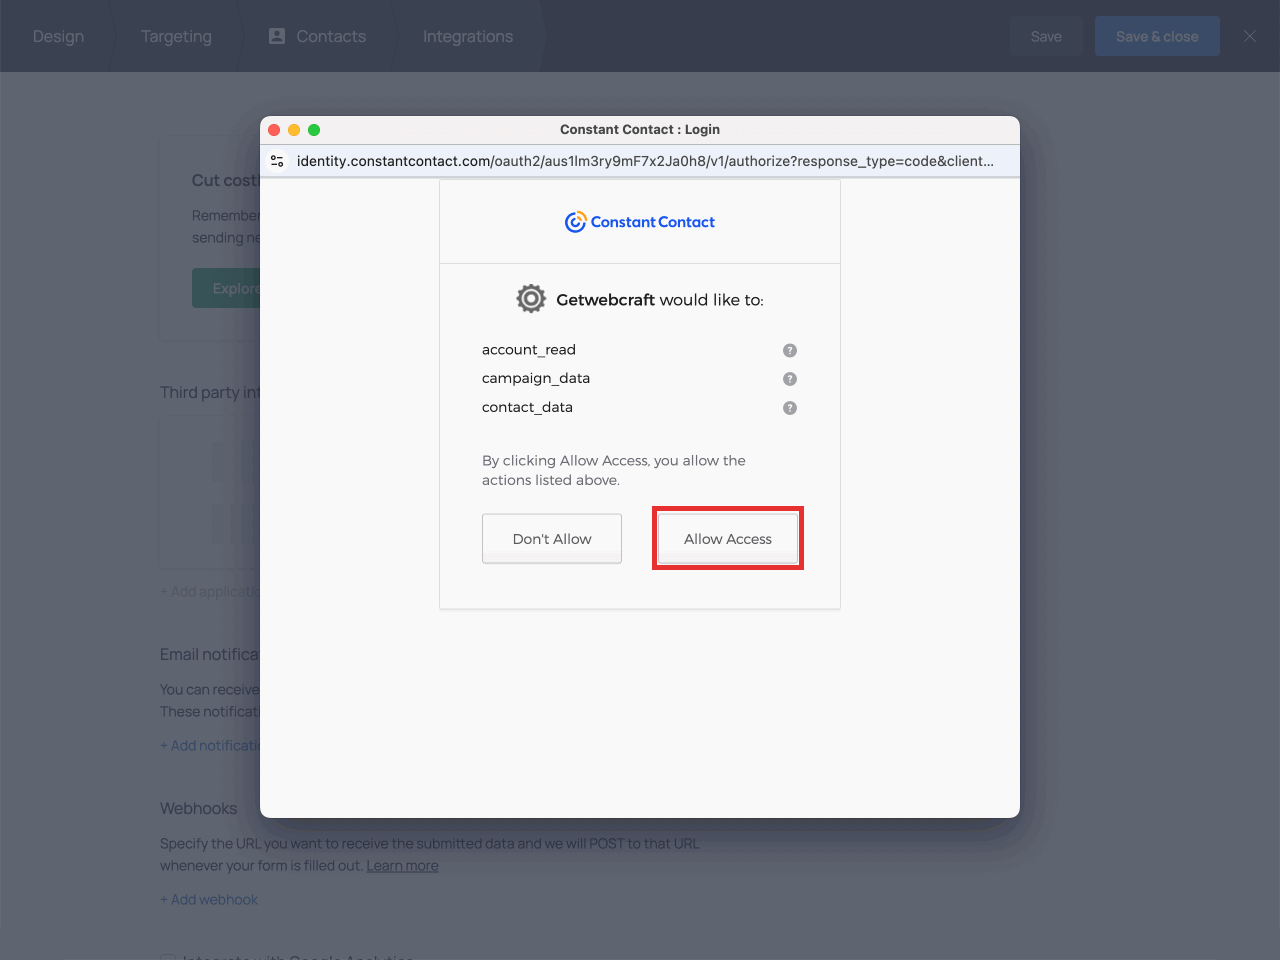Click the Getwebcraft gear app icon
Screen dimensions: 1280x960
point(531,299)
